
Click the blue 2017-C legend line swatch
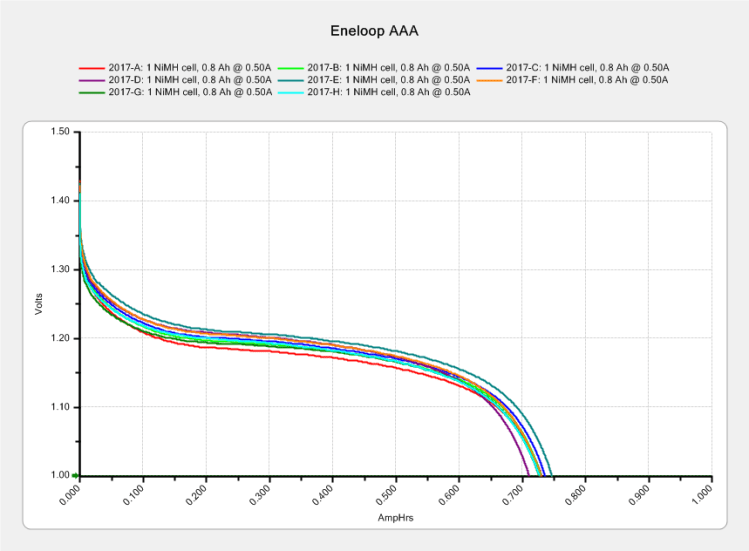488,67
